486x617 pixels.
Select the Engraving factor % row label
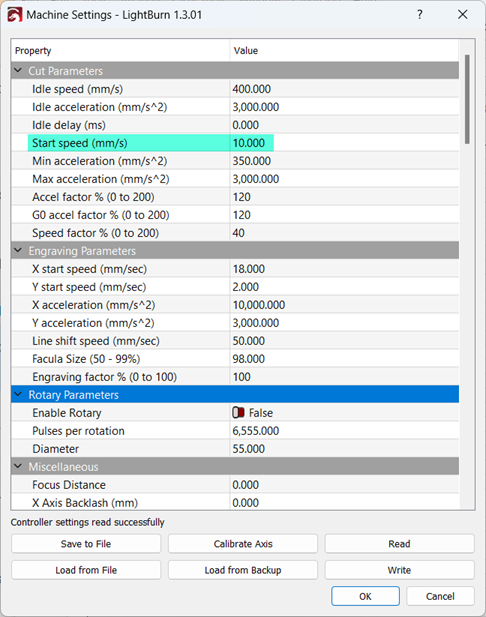(x=105, y=377)
